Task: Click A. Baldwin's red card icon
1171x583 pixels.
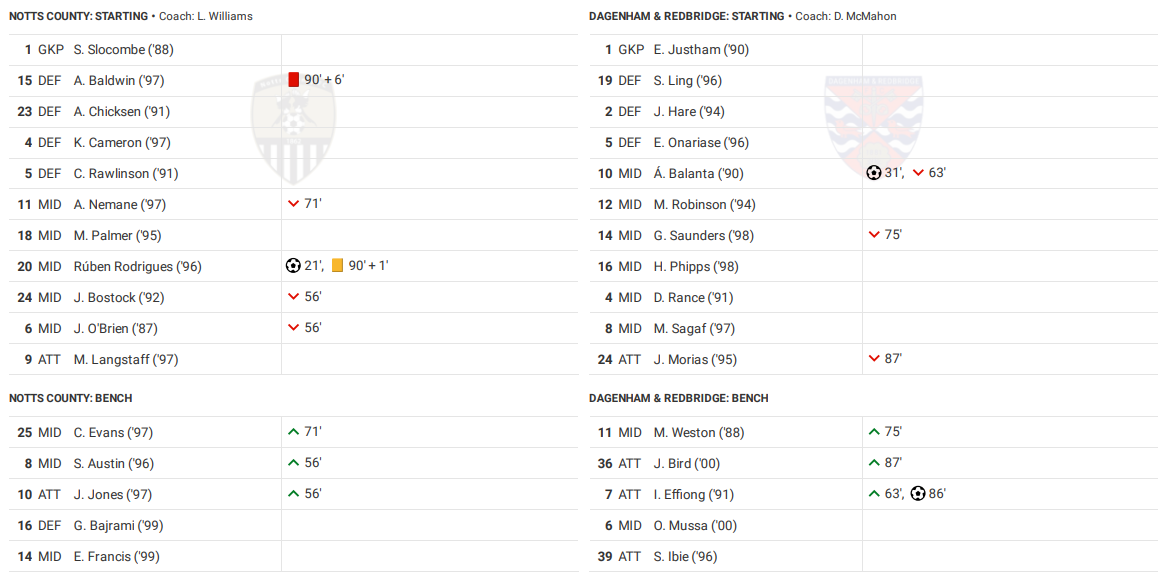Action: click(294, 80)
